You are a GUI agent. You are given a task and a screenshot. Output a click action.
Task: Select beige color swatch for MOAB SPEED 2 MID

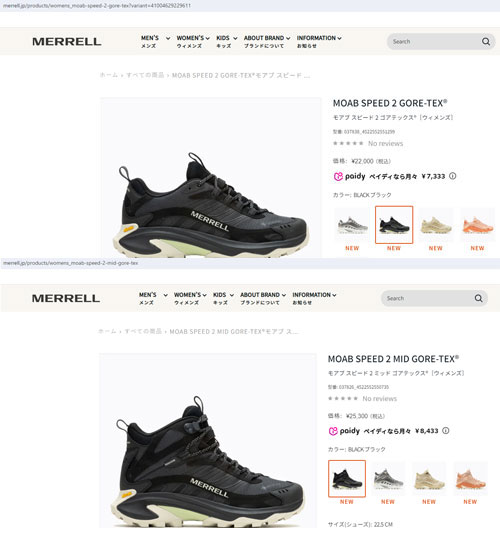point(429,479)
